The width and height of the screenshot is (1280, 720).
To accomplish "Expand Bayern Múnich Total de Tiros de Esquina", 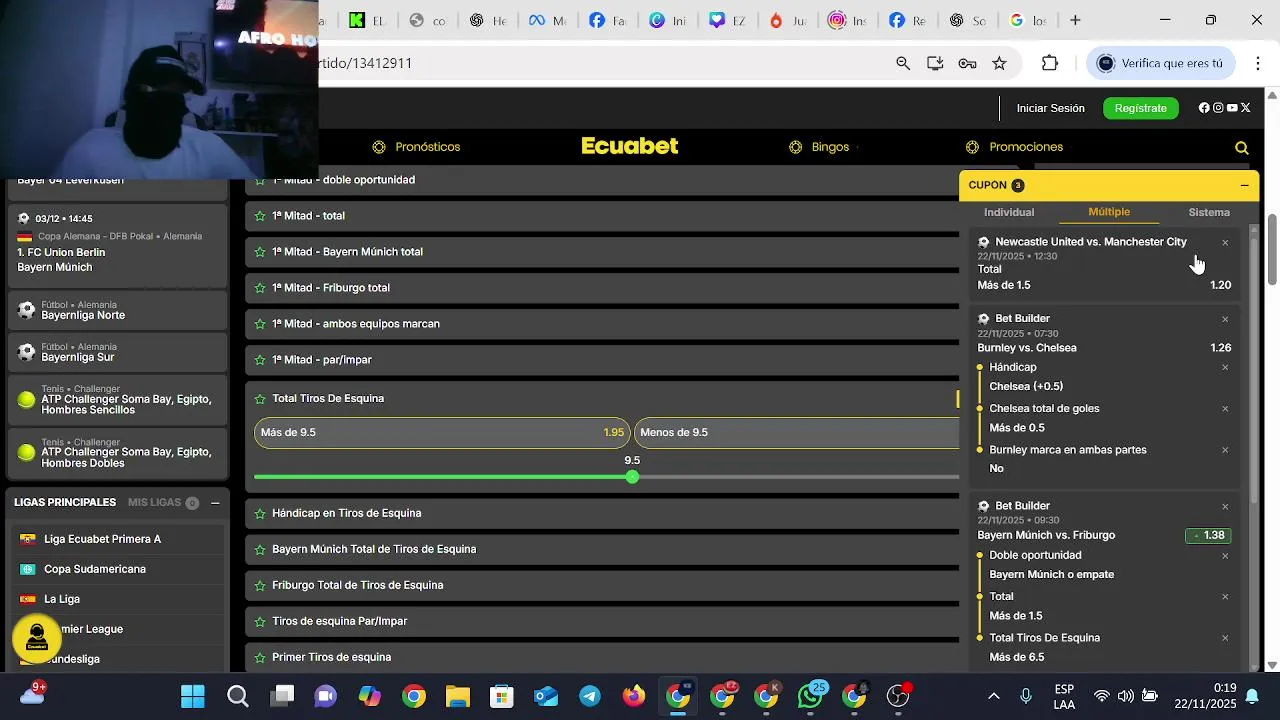I will 602,549.
